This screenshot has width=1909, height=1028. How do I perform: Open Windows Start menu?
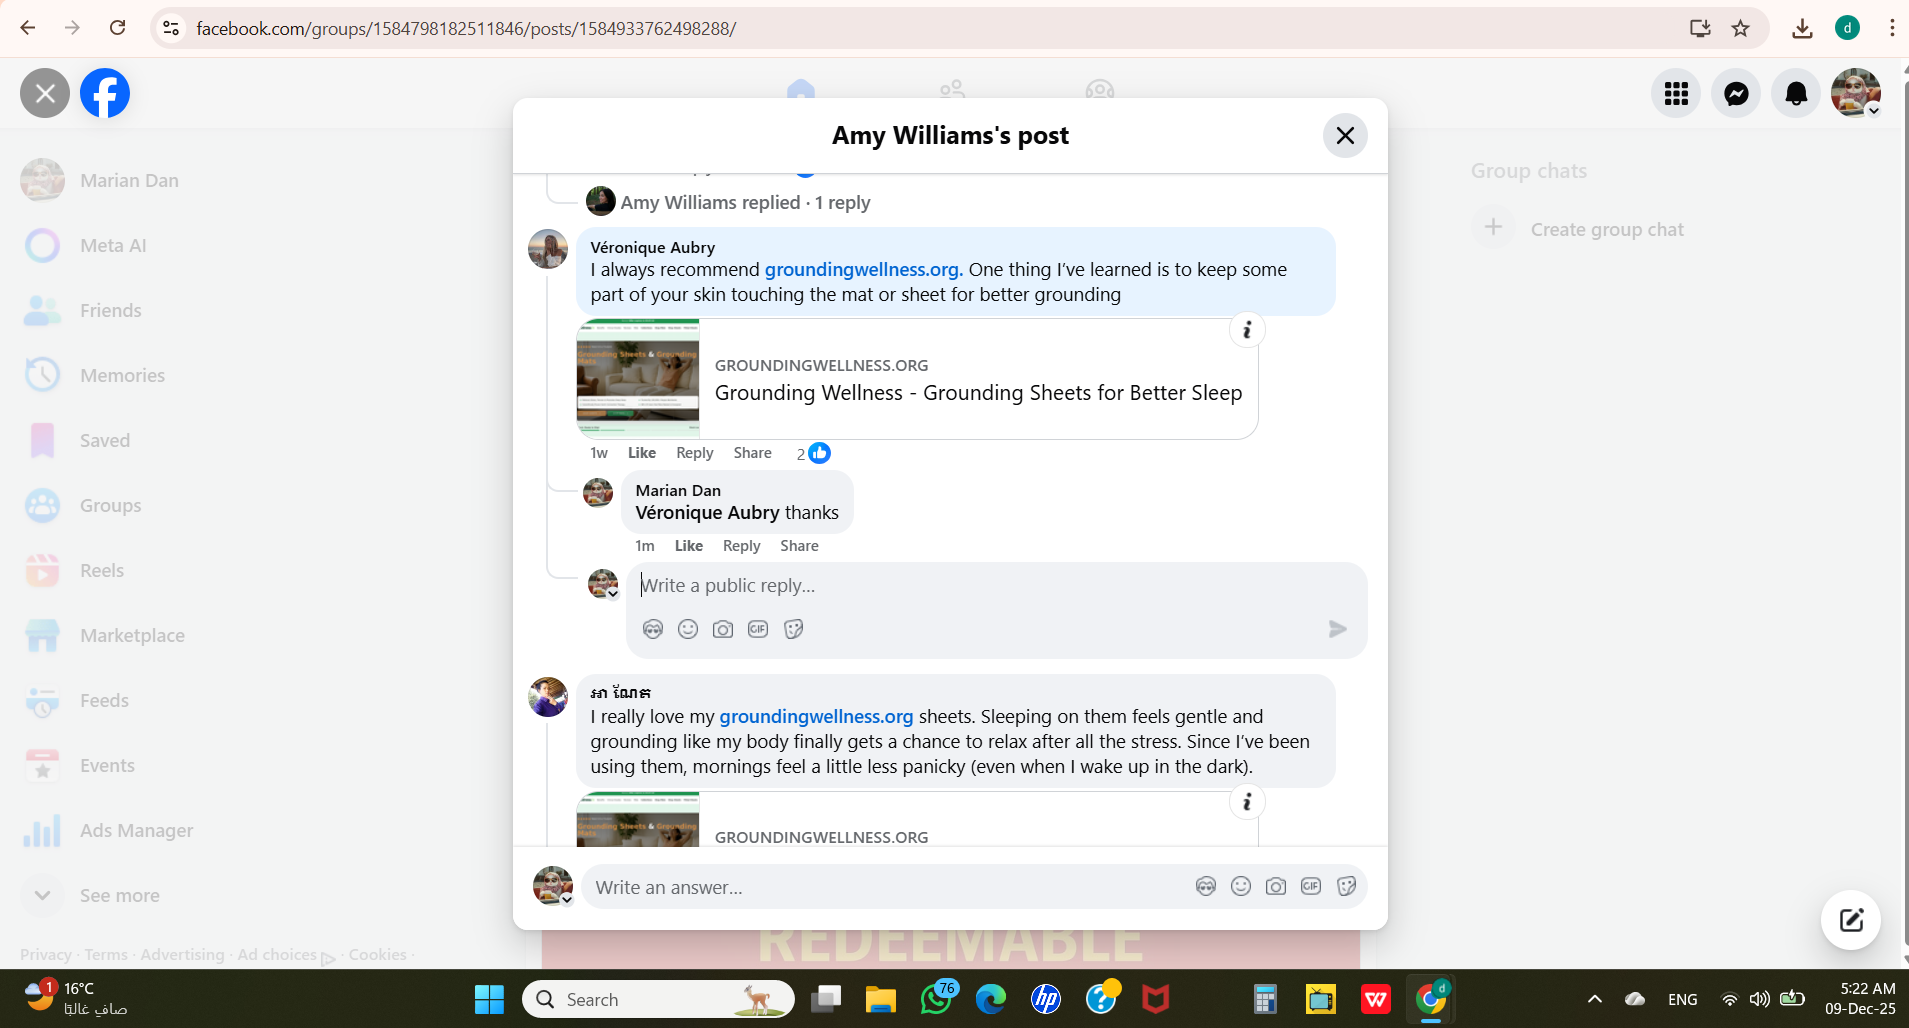pos(489,999)
